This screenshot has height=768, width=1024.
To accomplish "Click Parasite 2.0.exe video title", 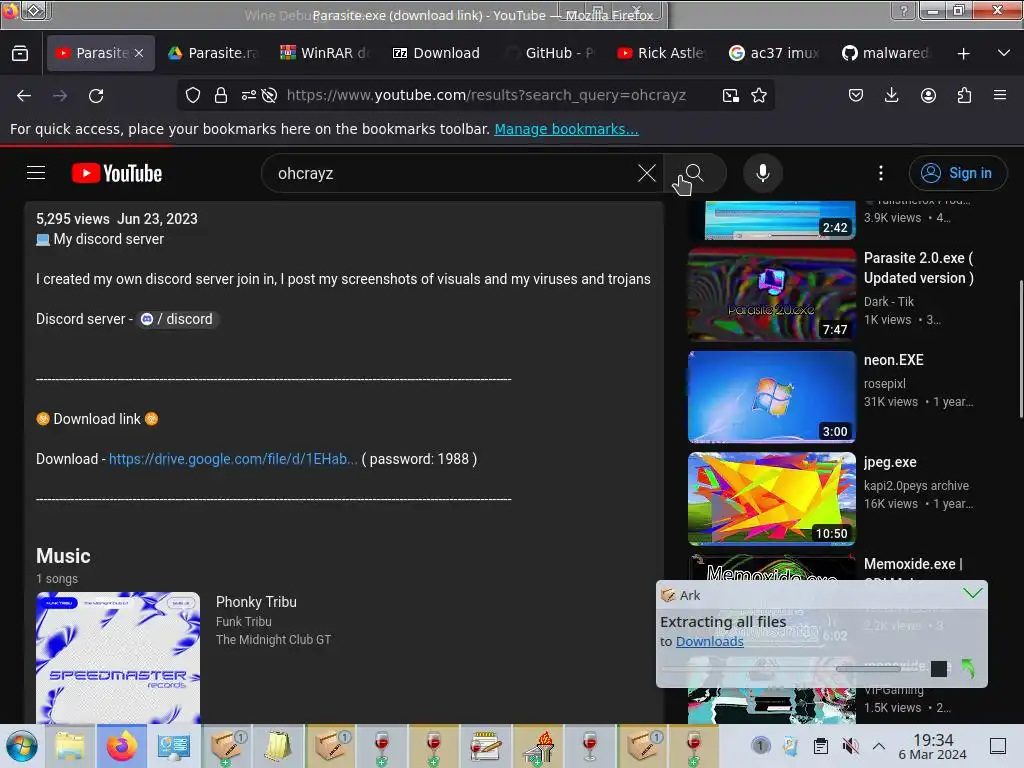I will 918,268.
